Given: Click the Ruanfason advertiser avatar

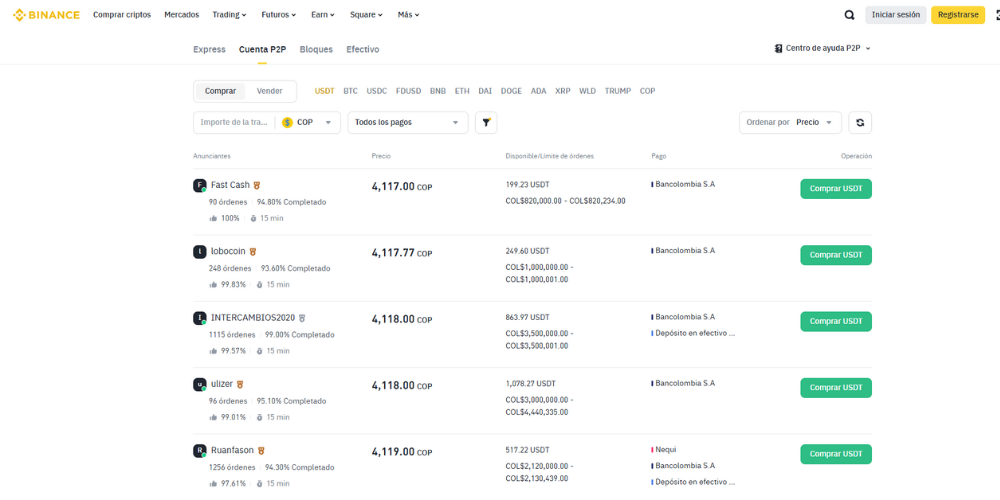Looking at the screenshot, I should (200, 451).
